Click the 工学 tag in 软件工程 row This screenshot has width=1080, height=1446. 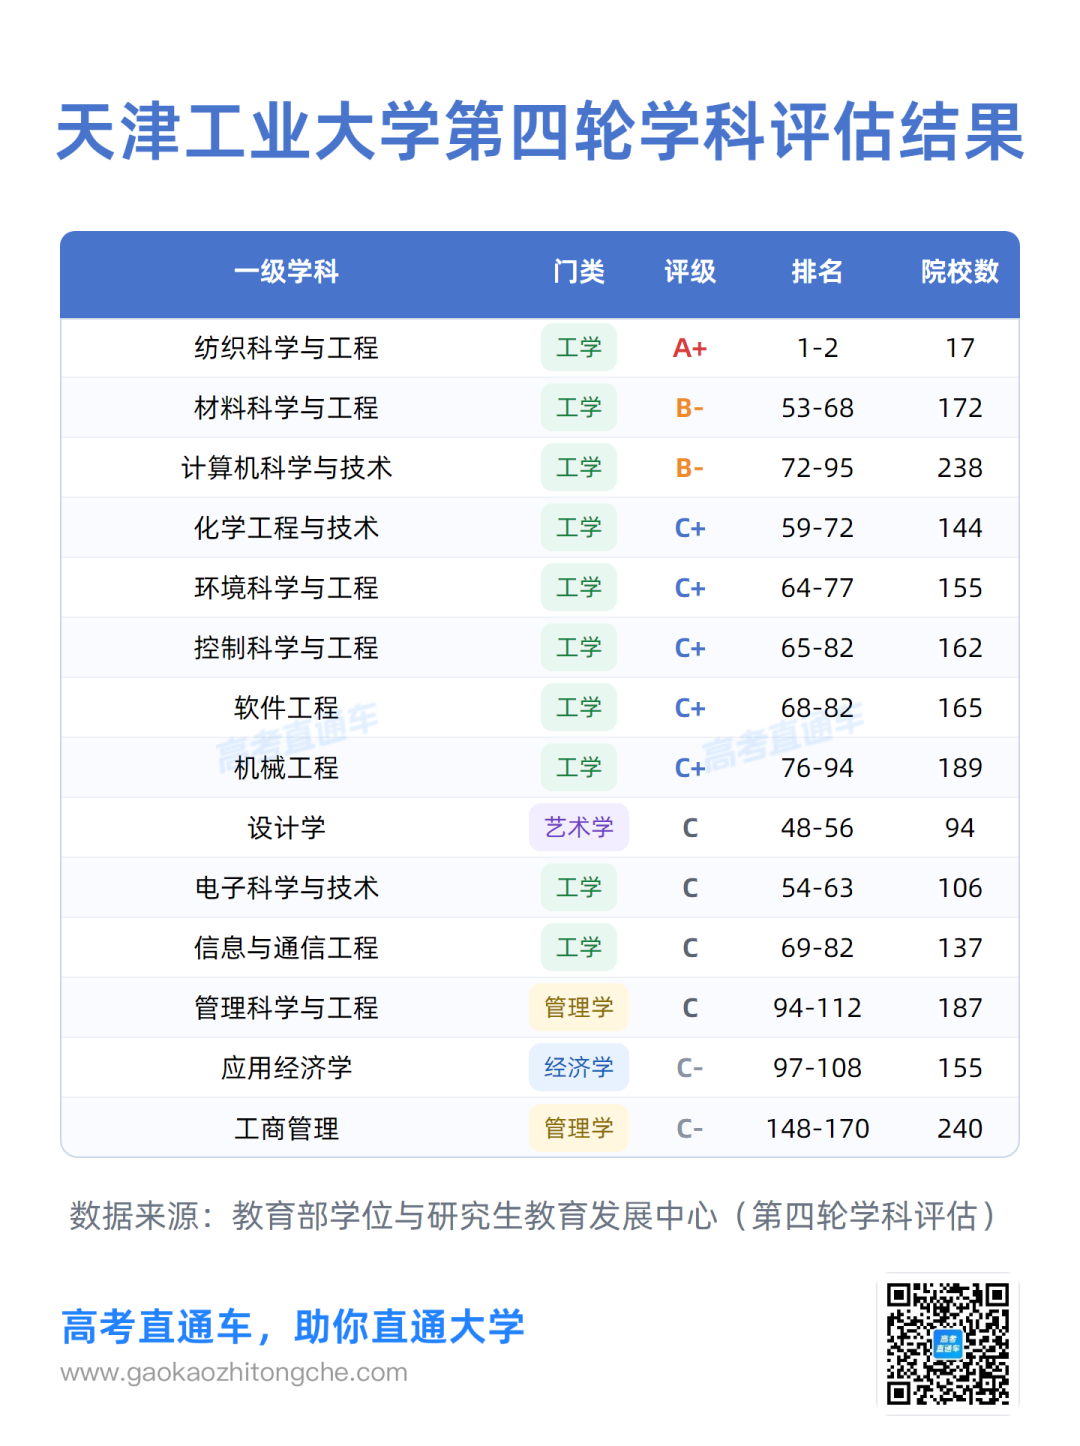[579, 708]
